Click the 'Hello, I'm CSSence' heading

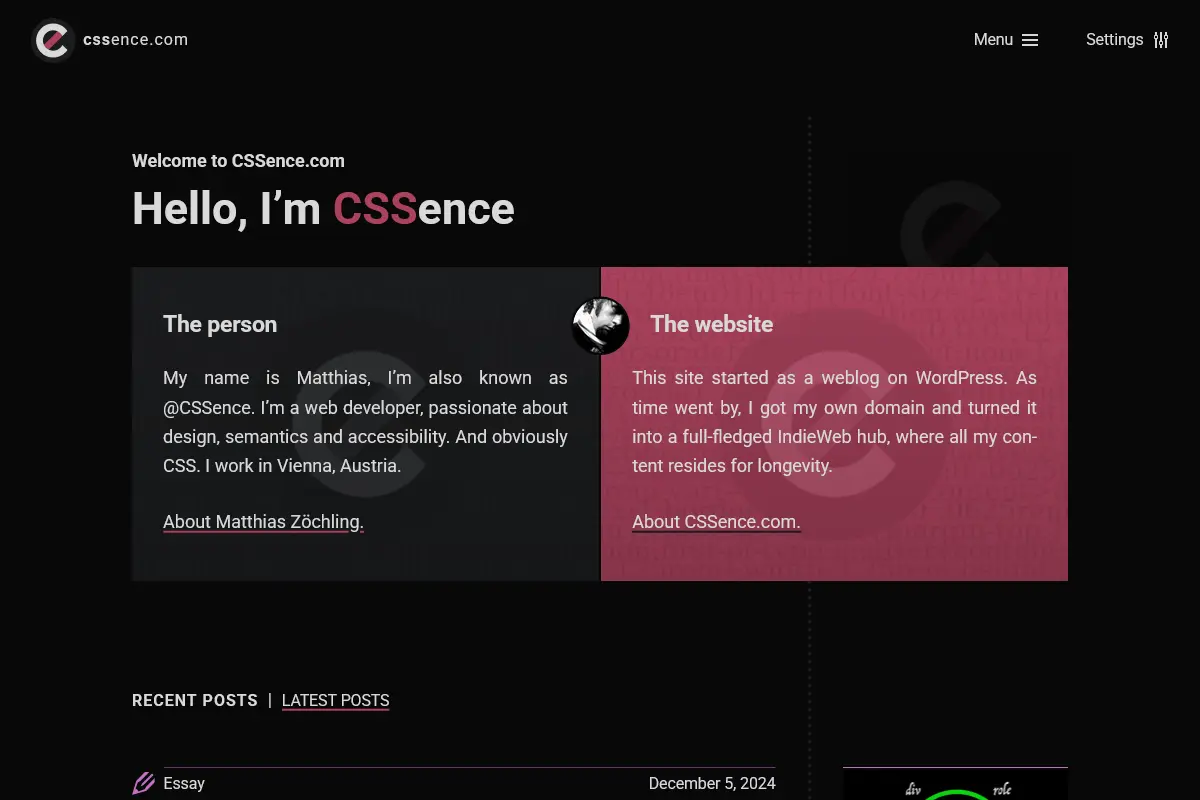tap(323, 209)
